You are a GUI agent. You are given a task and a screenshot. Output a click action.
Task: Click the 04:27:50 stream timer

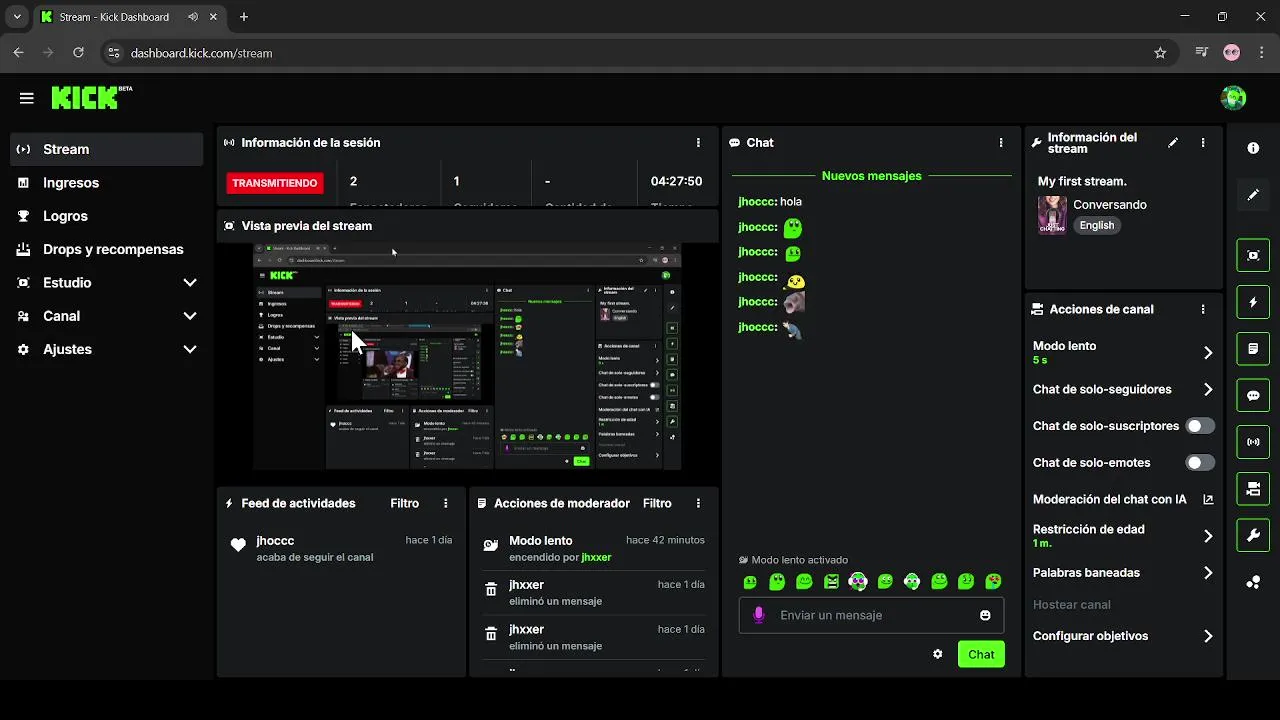click(x=676, y=182)
